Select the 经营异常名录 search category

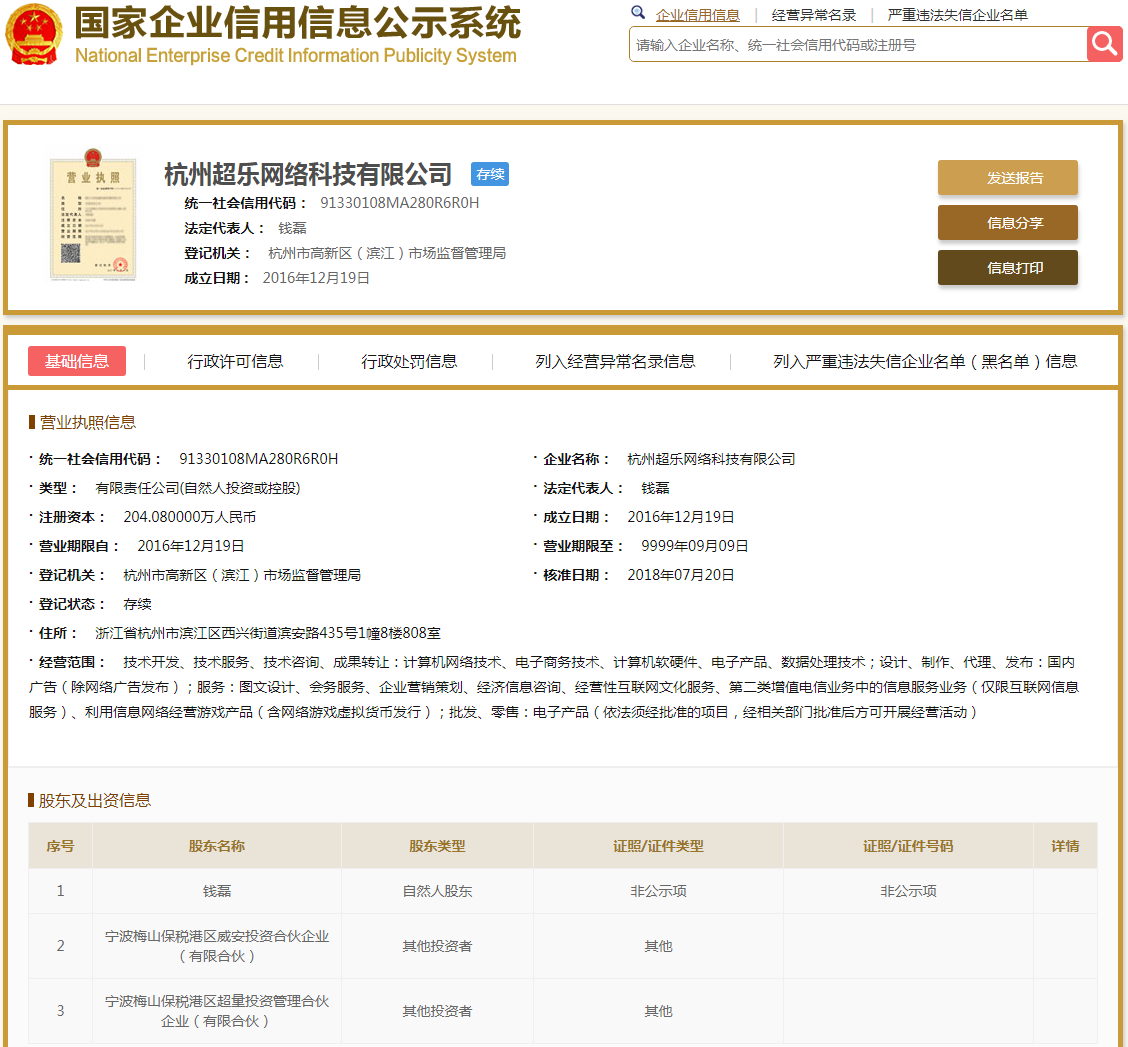tap(813, 15)
